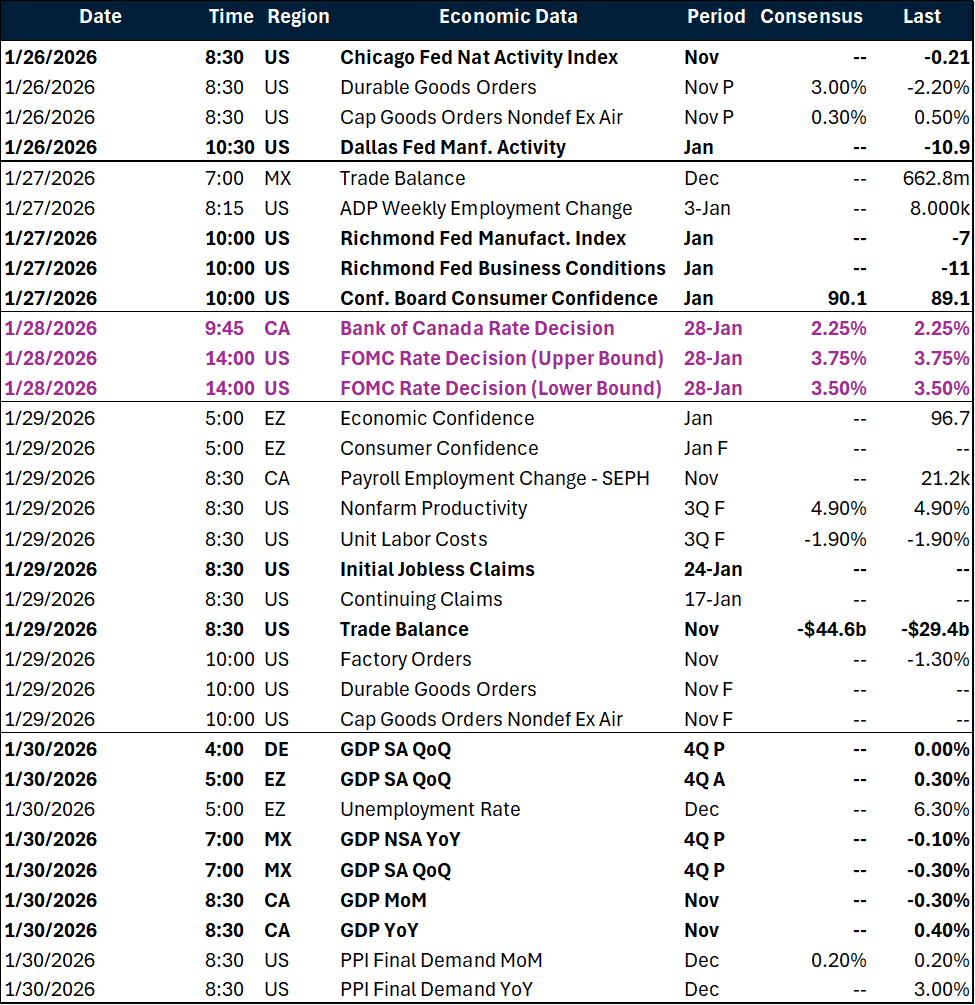Select the FOMC Rate Decision (Lower Bound) row
The height and width of the screenshot is (1005, 975).
504,388
